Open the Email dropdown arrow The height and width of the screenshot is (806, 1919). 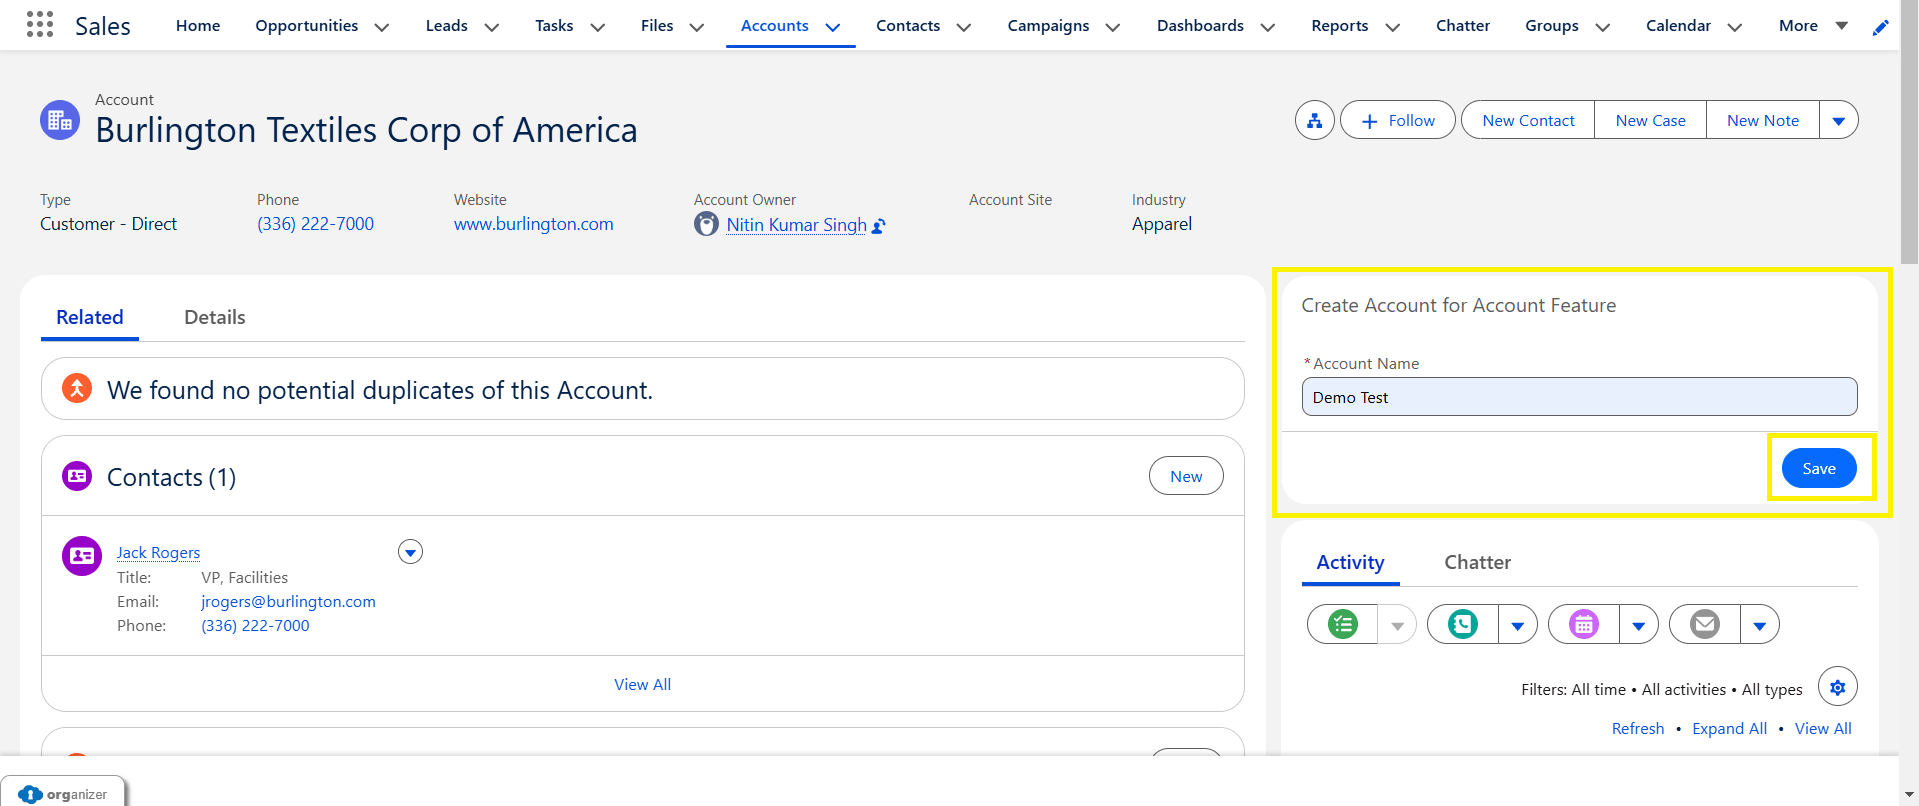[1759, 625]
